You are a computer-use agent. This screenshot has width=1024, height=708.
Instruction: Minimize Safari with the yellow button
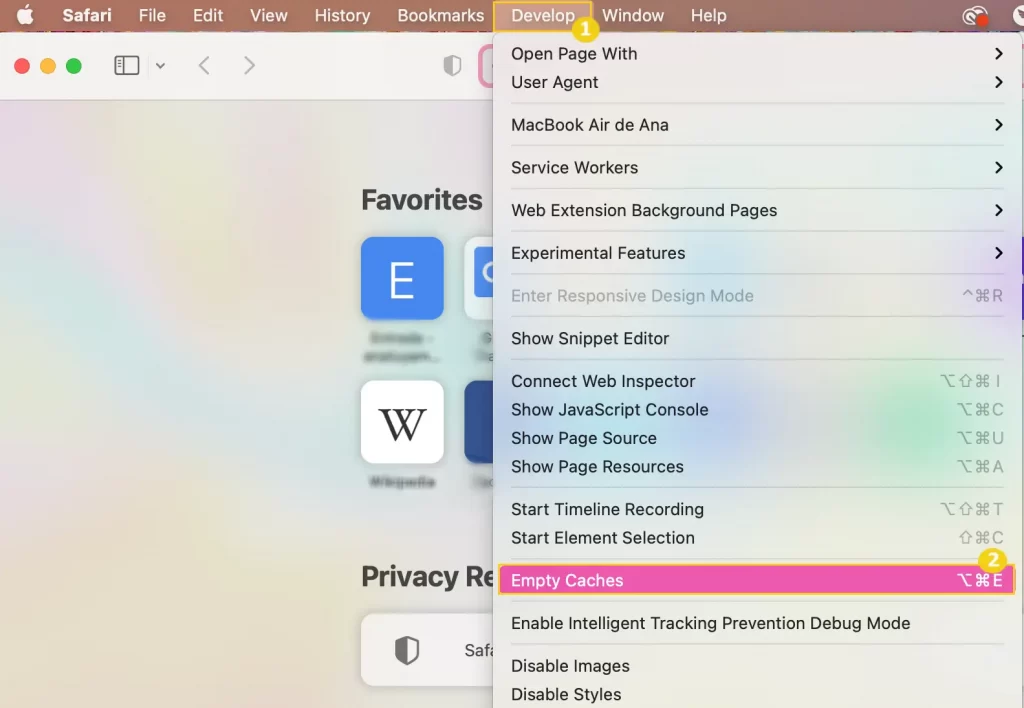pyautogui.click(x=48, y=66)
